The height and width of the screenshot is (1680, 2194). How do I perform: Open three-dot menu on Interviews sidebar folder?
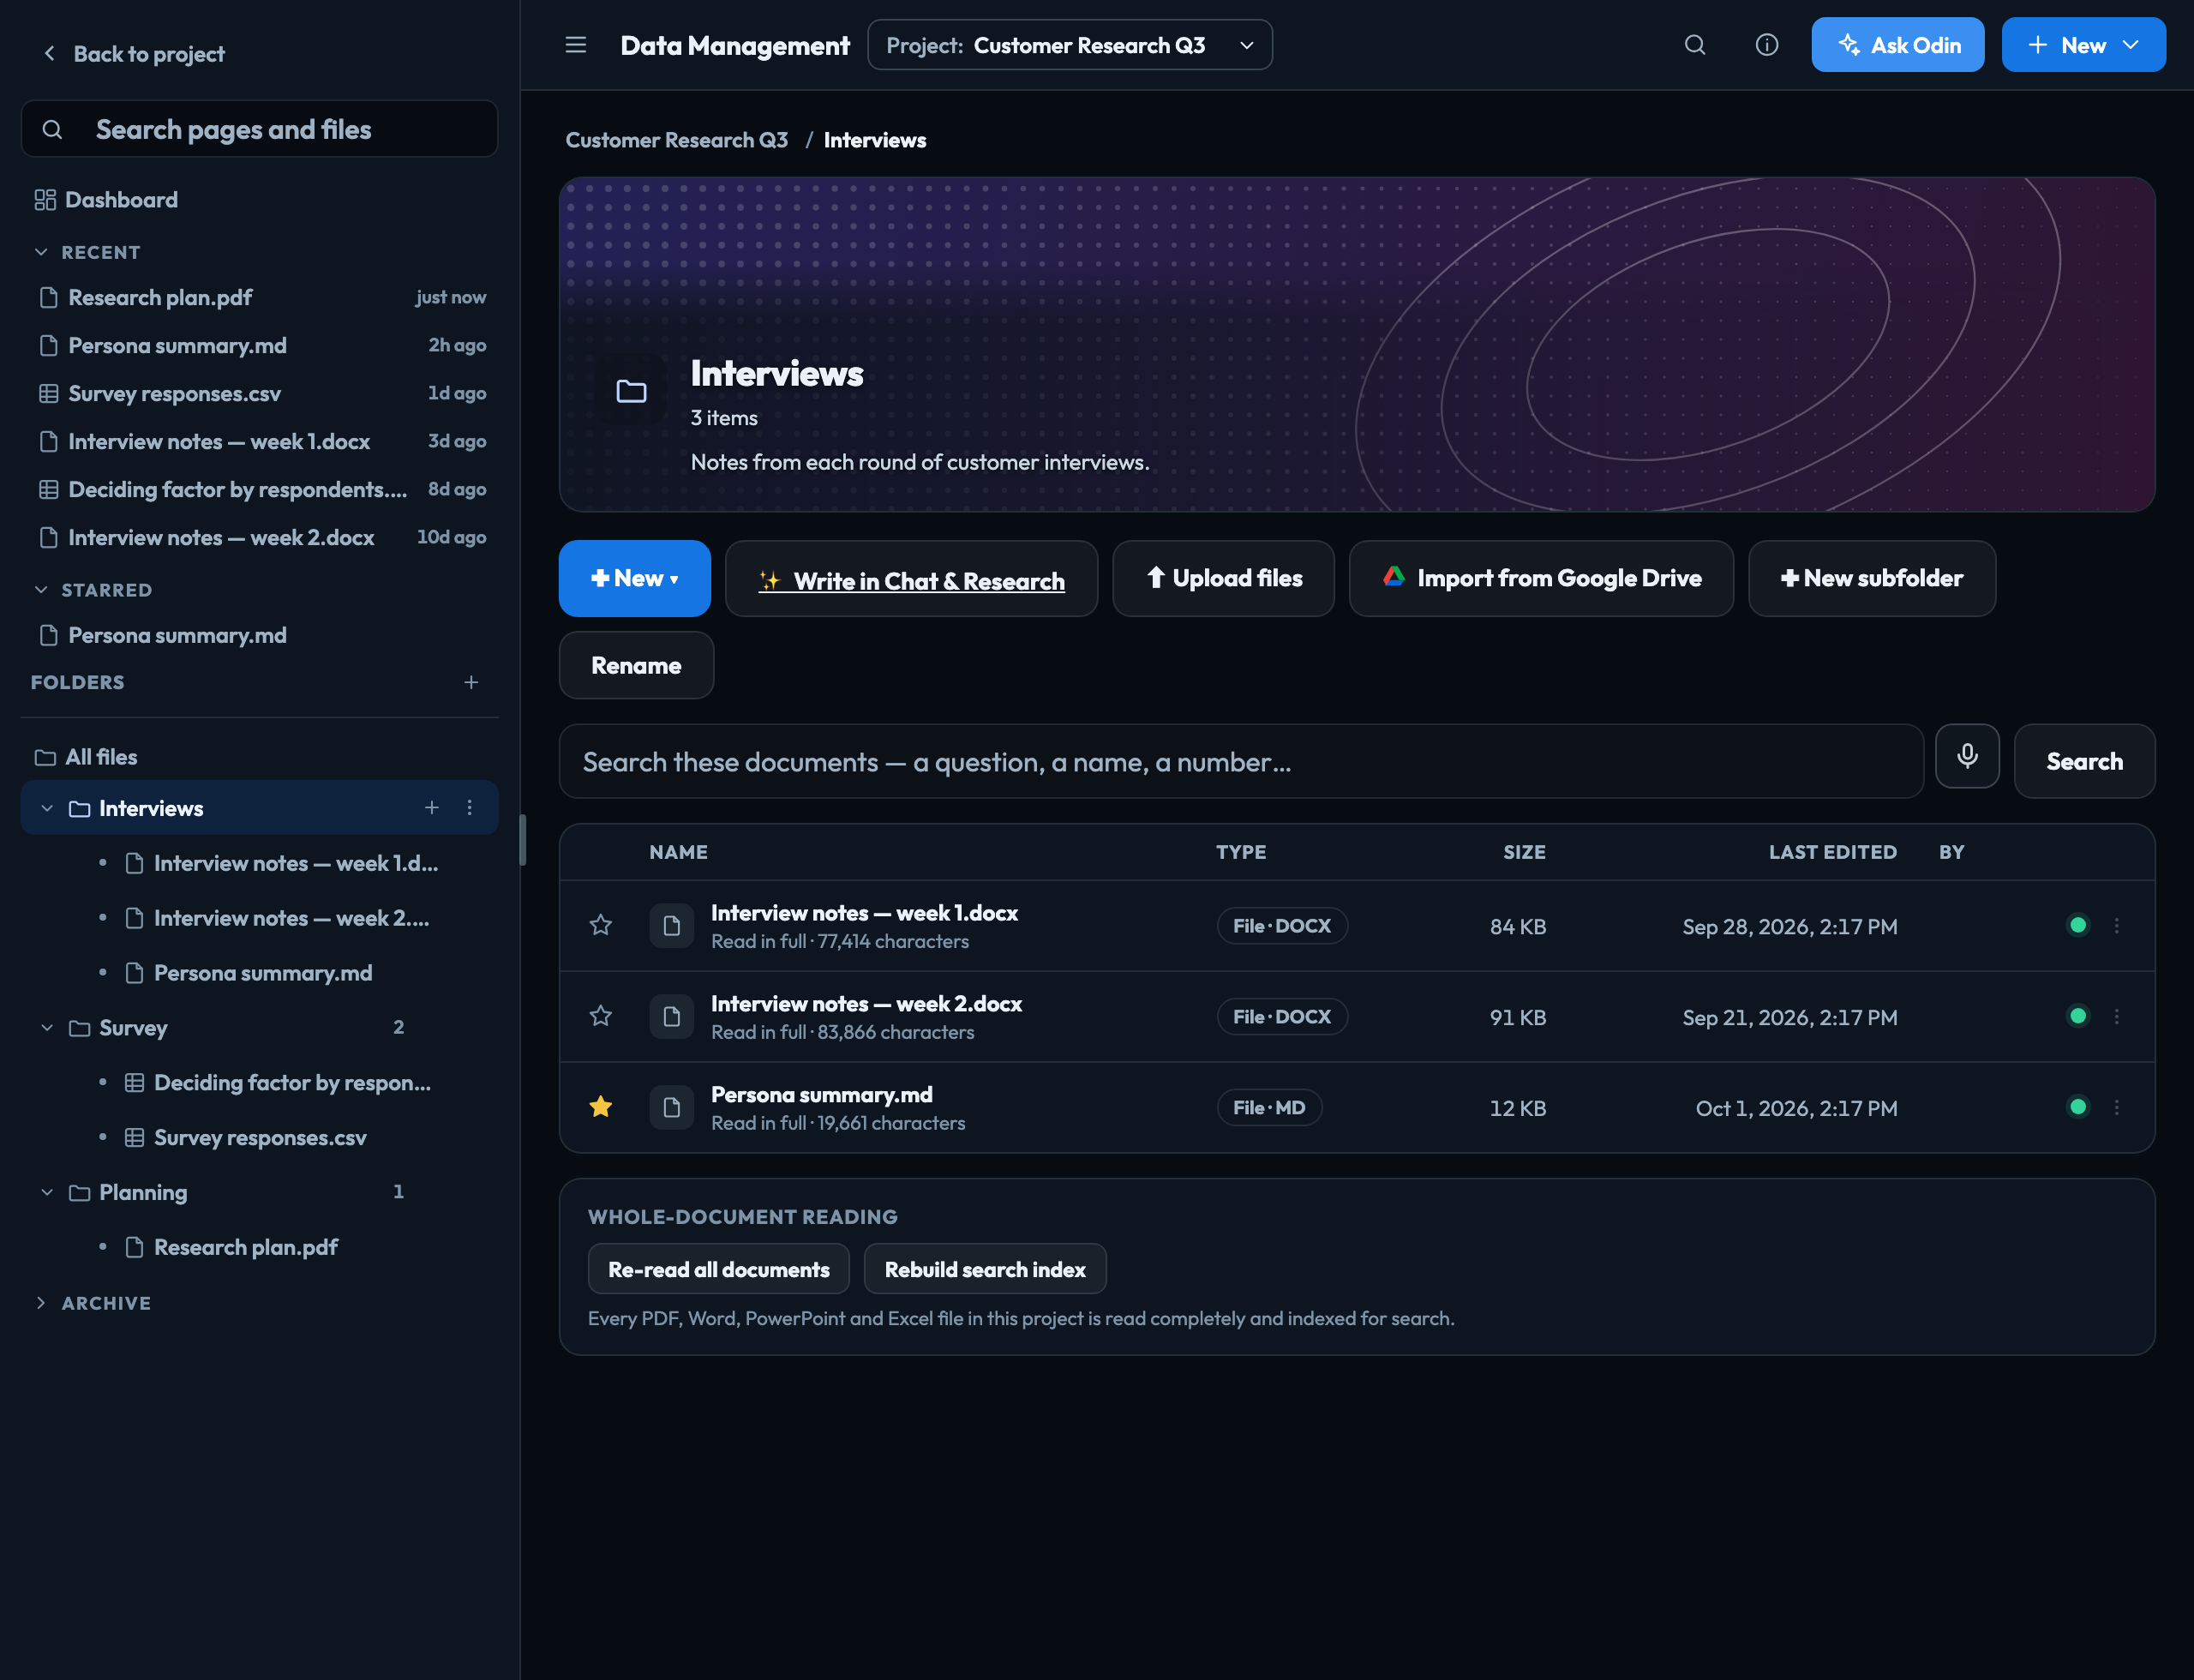[x=469, y=807]
